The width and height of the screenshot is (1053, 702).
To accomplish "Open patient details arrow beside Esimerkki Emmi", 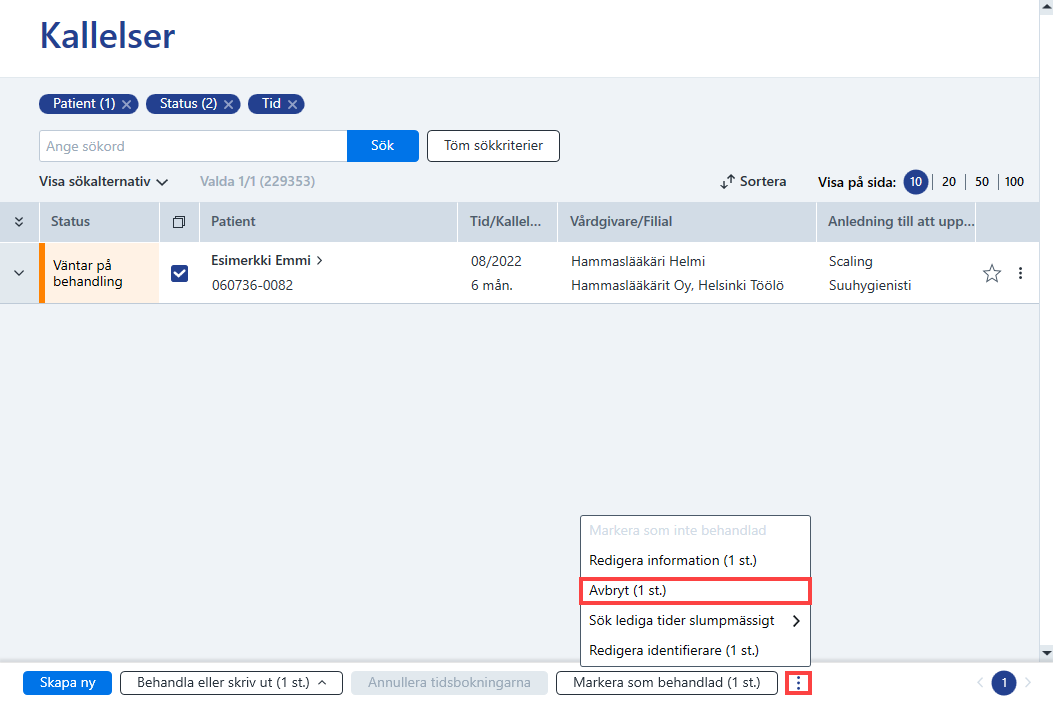I will coord(320,261).
